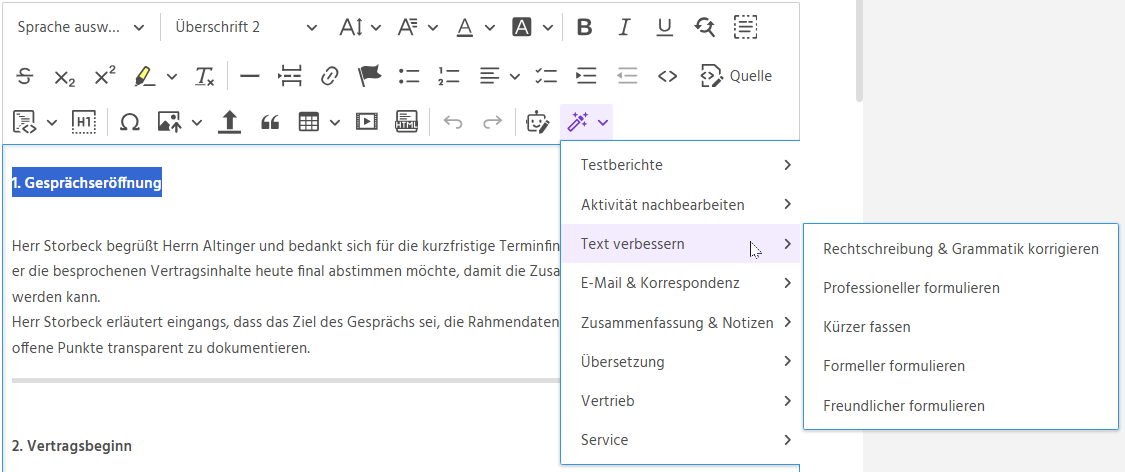Screen dimensions: 1125x472
Task: Click the magic wand AI commands icon
Action: coord(578,123)
